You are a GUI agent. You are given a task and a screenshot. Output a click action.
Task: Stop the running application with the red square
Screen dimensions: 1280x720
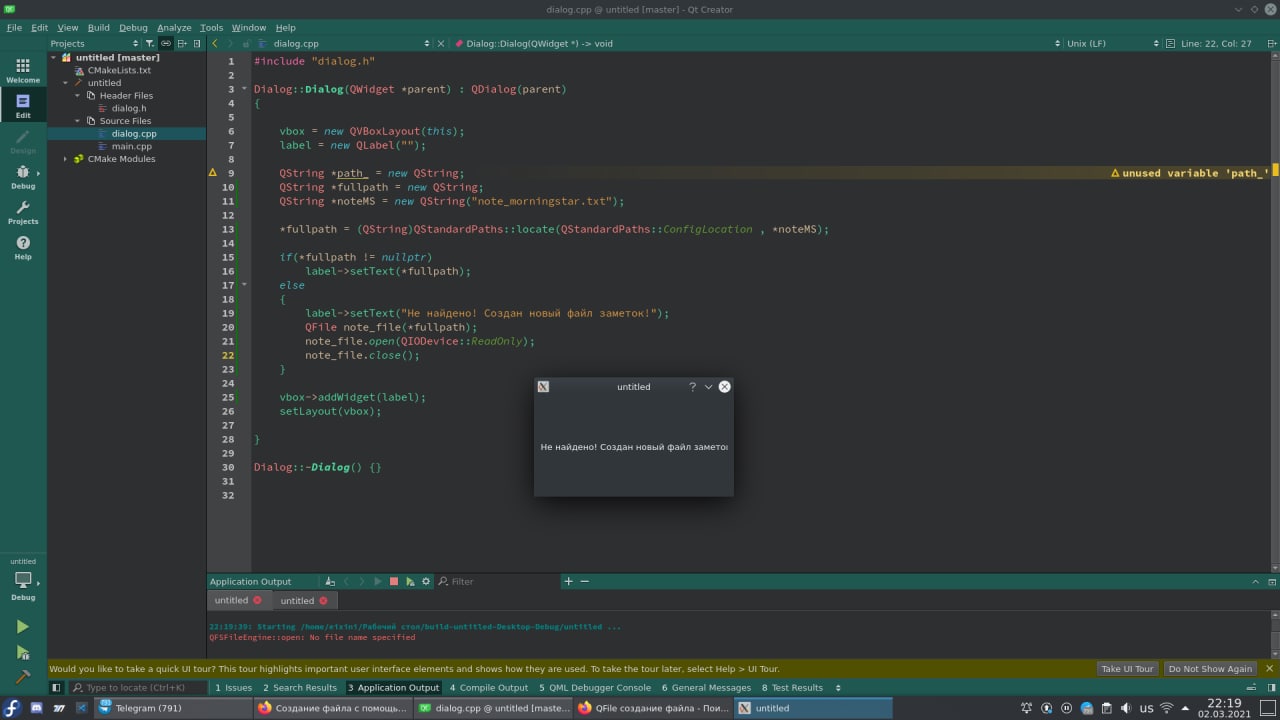coord(394,581)
